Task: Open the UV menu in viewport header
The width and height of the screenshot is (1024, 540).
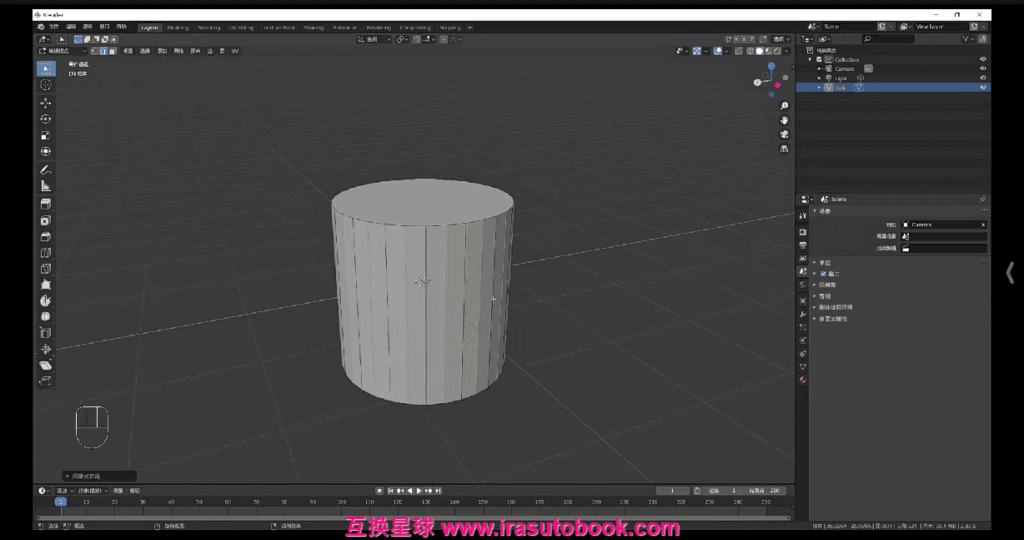Action: coord(235,51)
